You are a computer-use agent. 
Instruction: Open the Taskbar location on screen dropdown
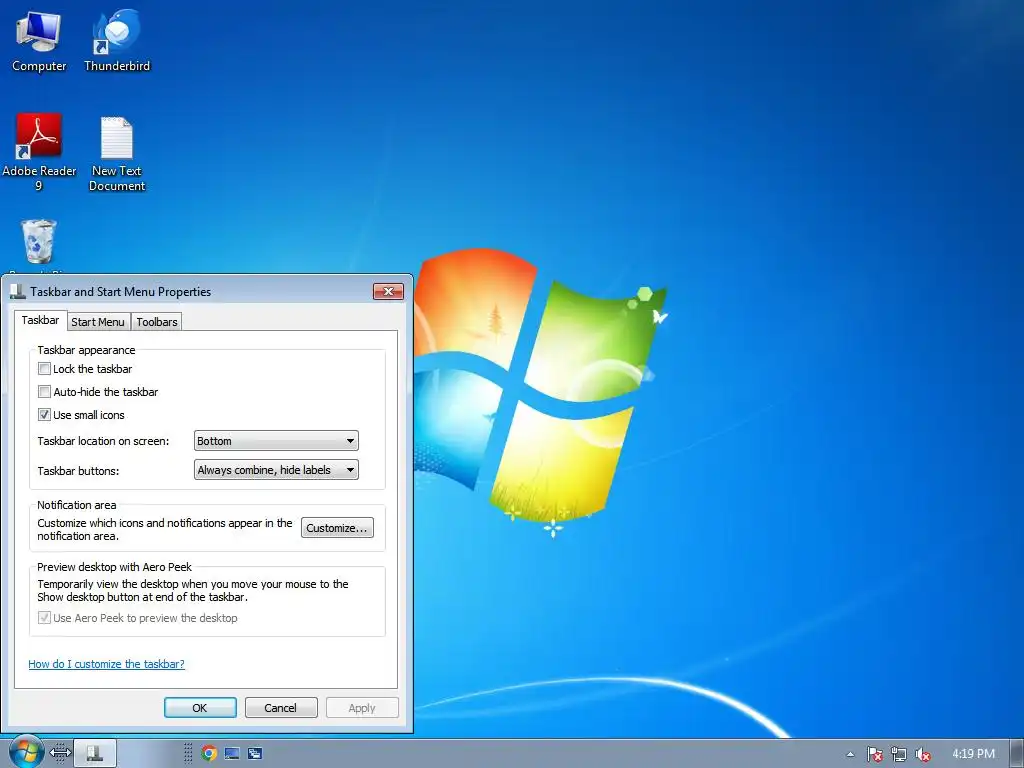[x=276, y=441]
